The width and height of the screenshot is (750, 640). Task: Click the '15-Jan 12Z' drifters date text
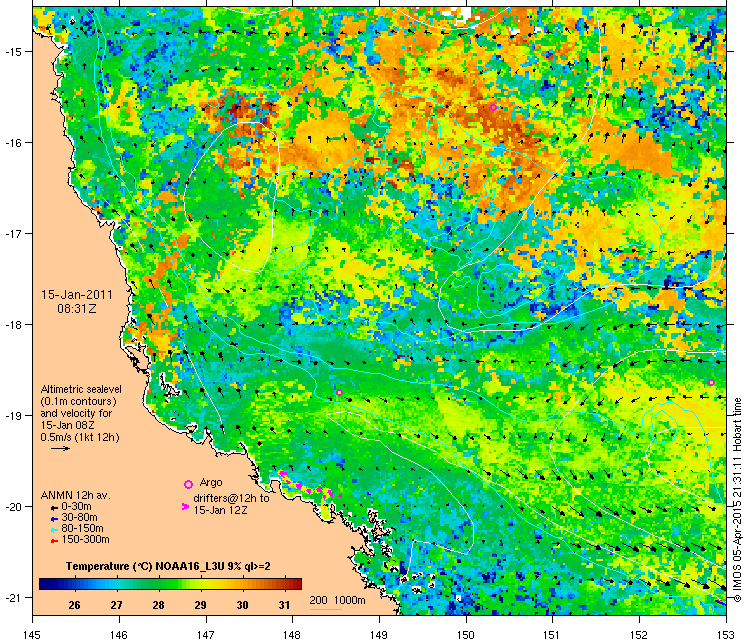click(x=221, y=510)
